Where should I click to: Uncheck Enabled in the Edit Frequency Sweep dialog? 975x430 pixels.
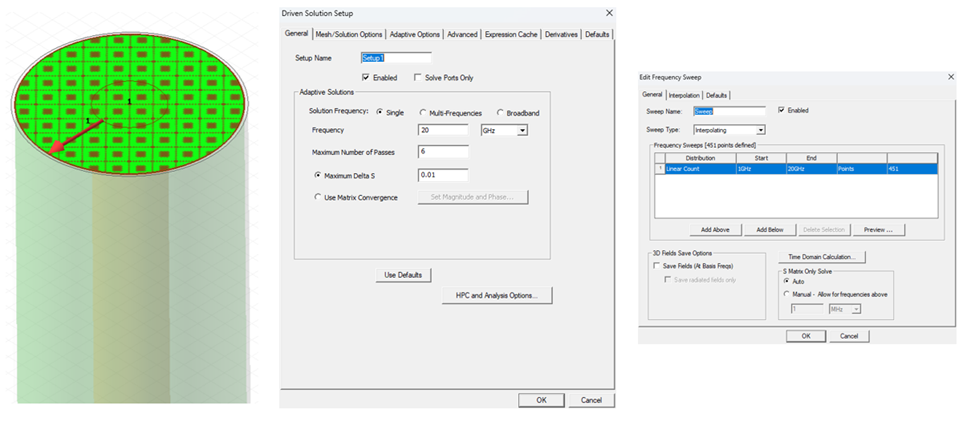(x=781, y=110)
